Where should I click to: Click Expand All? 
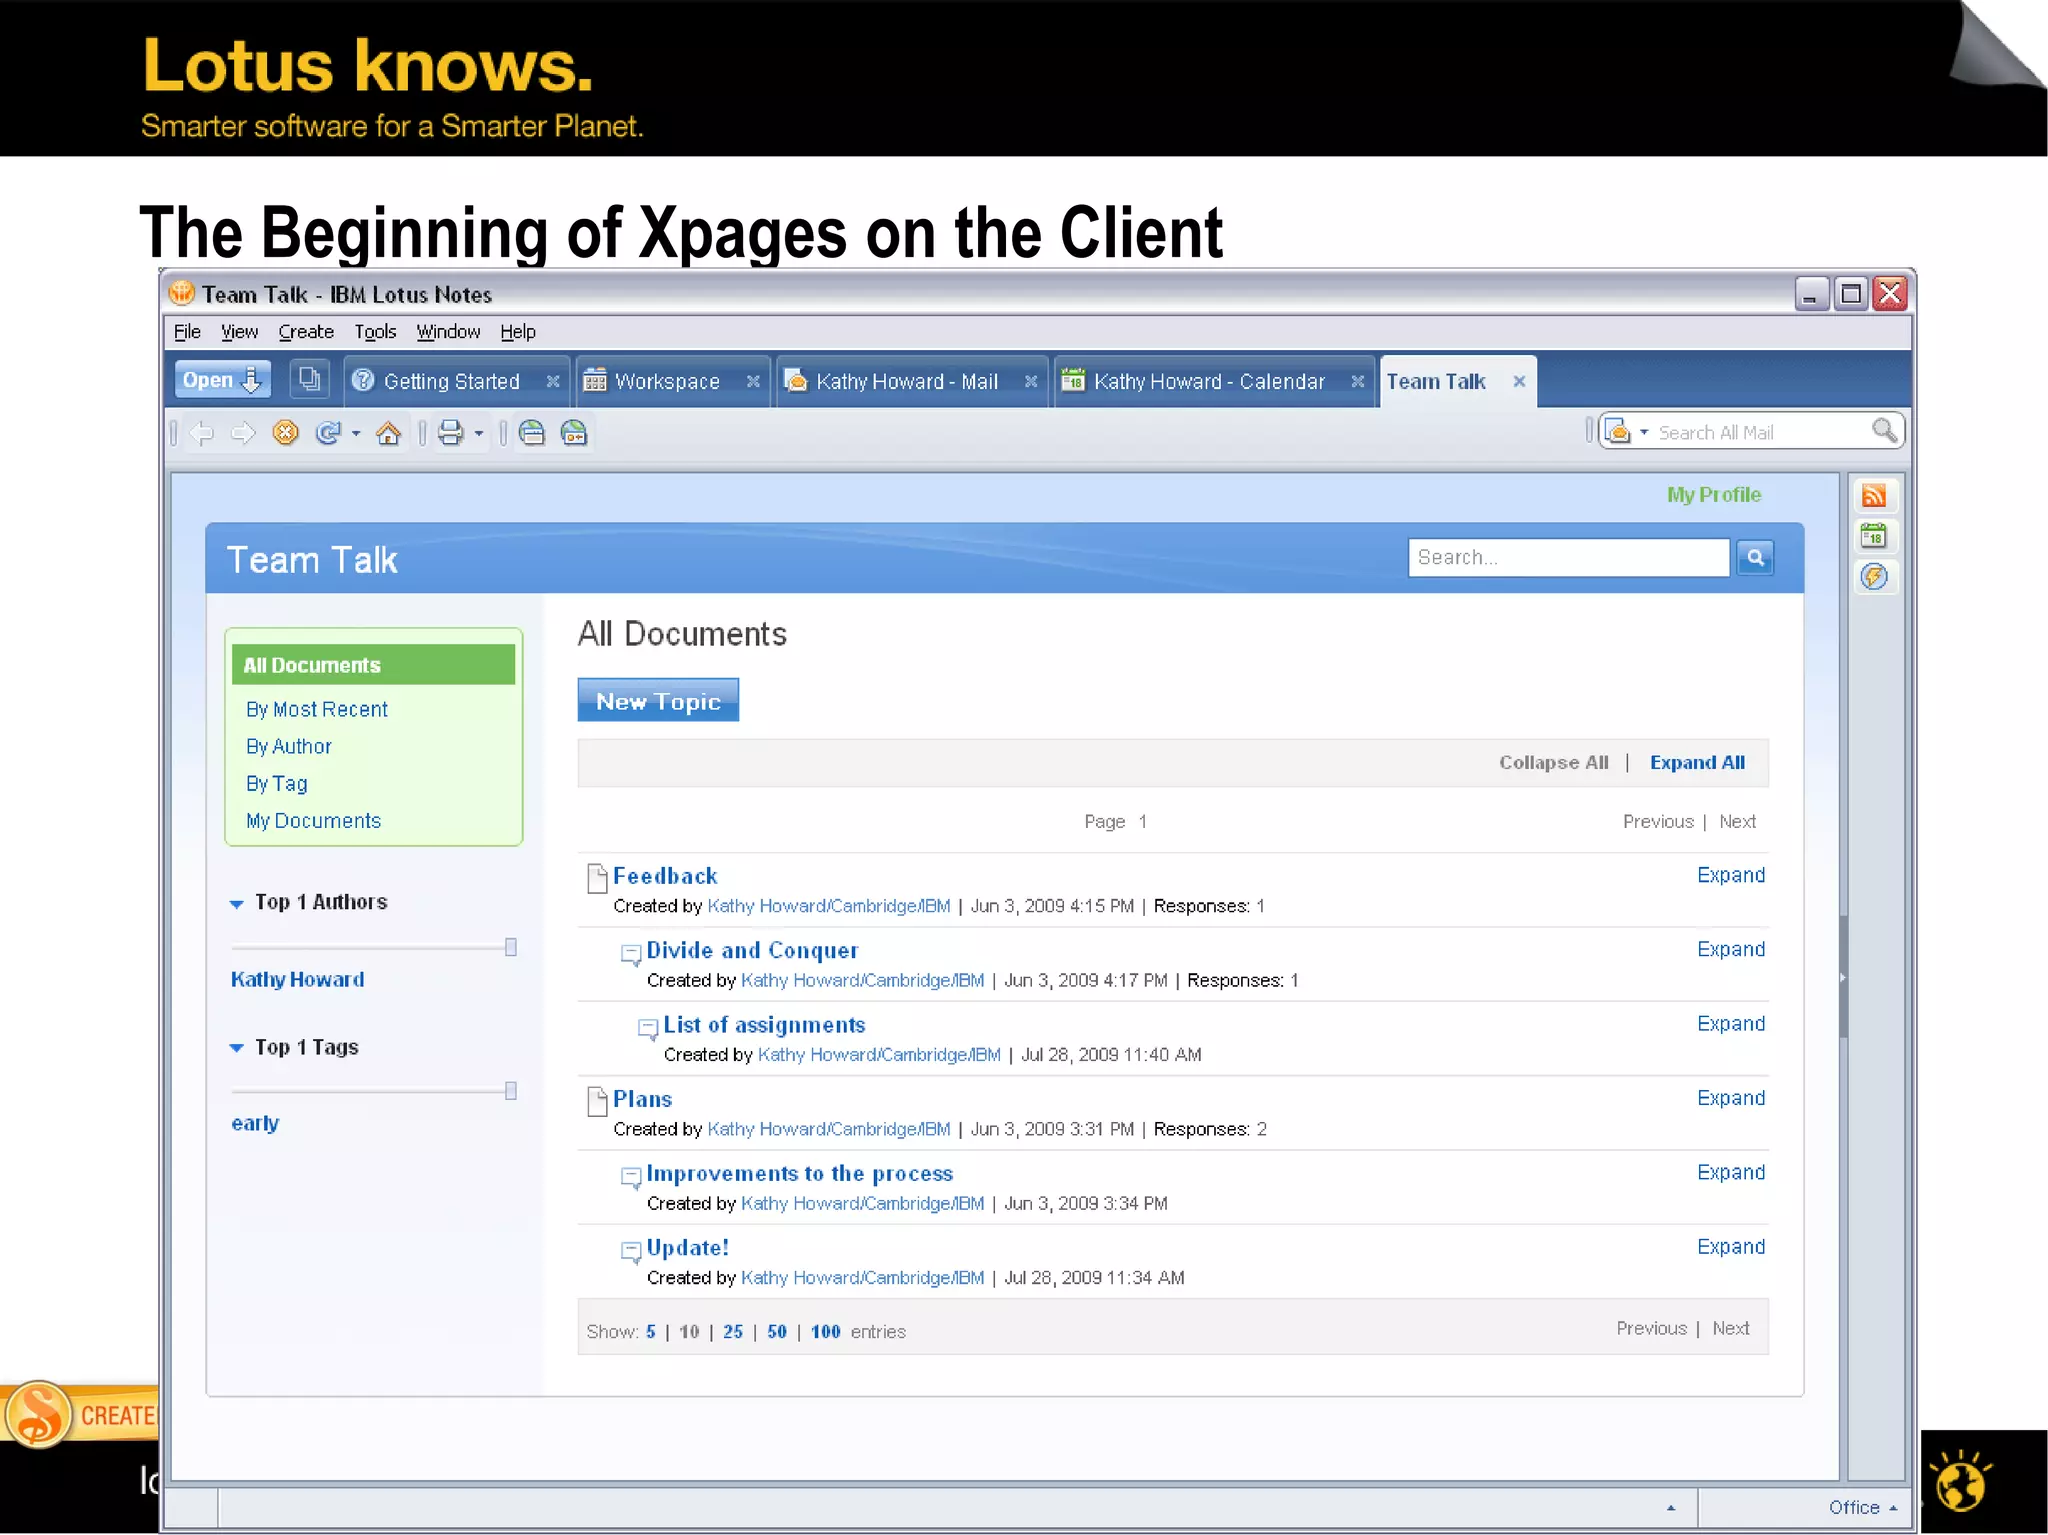pos(1697,763)
